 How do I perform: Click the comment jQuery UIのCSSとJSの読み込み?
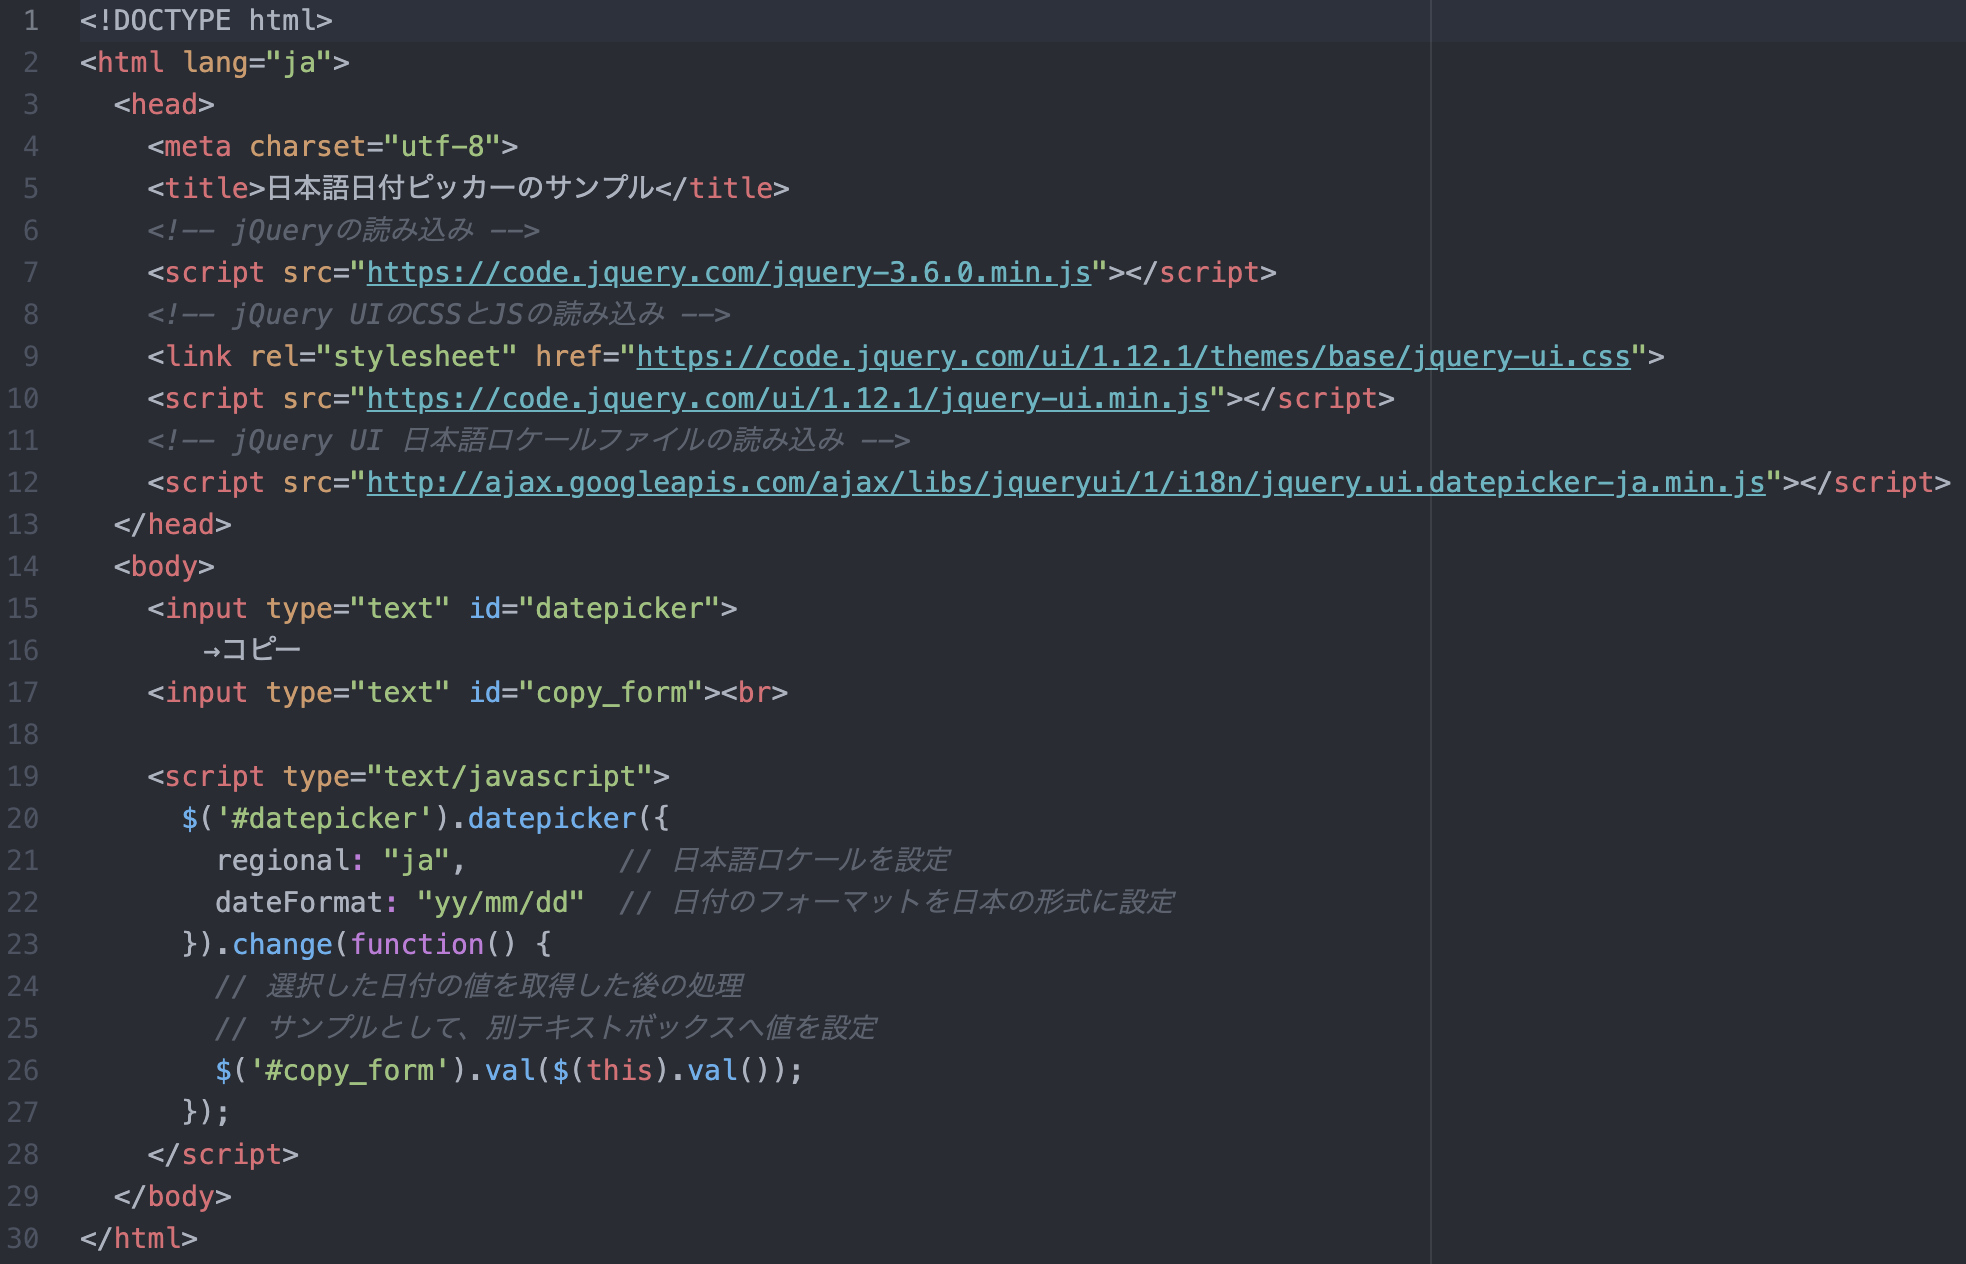click(438, 314)
